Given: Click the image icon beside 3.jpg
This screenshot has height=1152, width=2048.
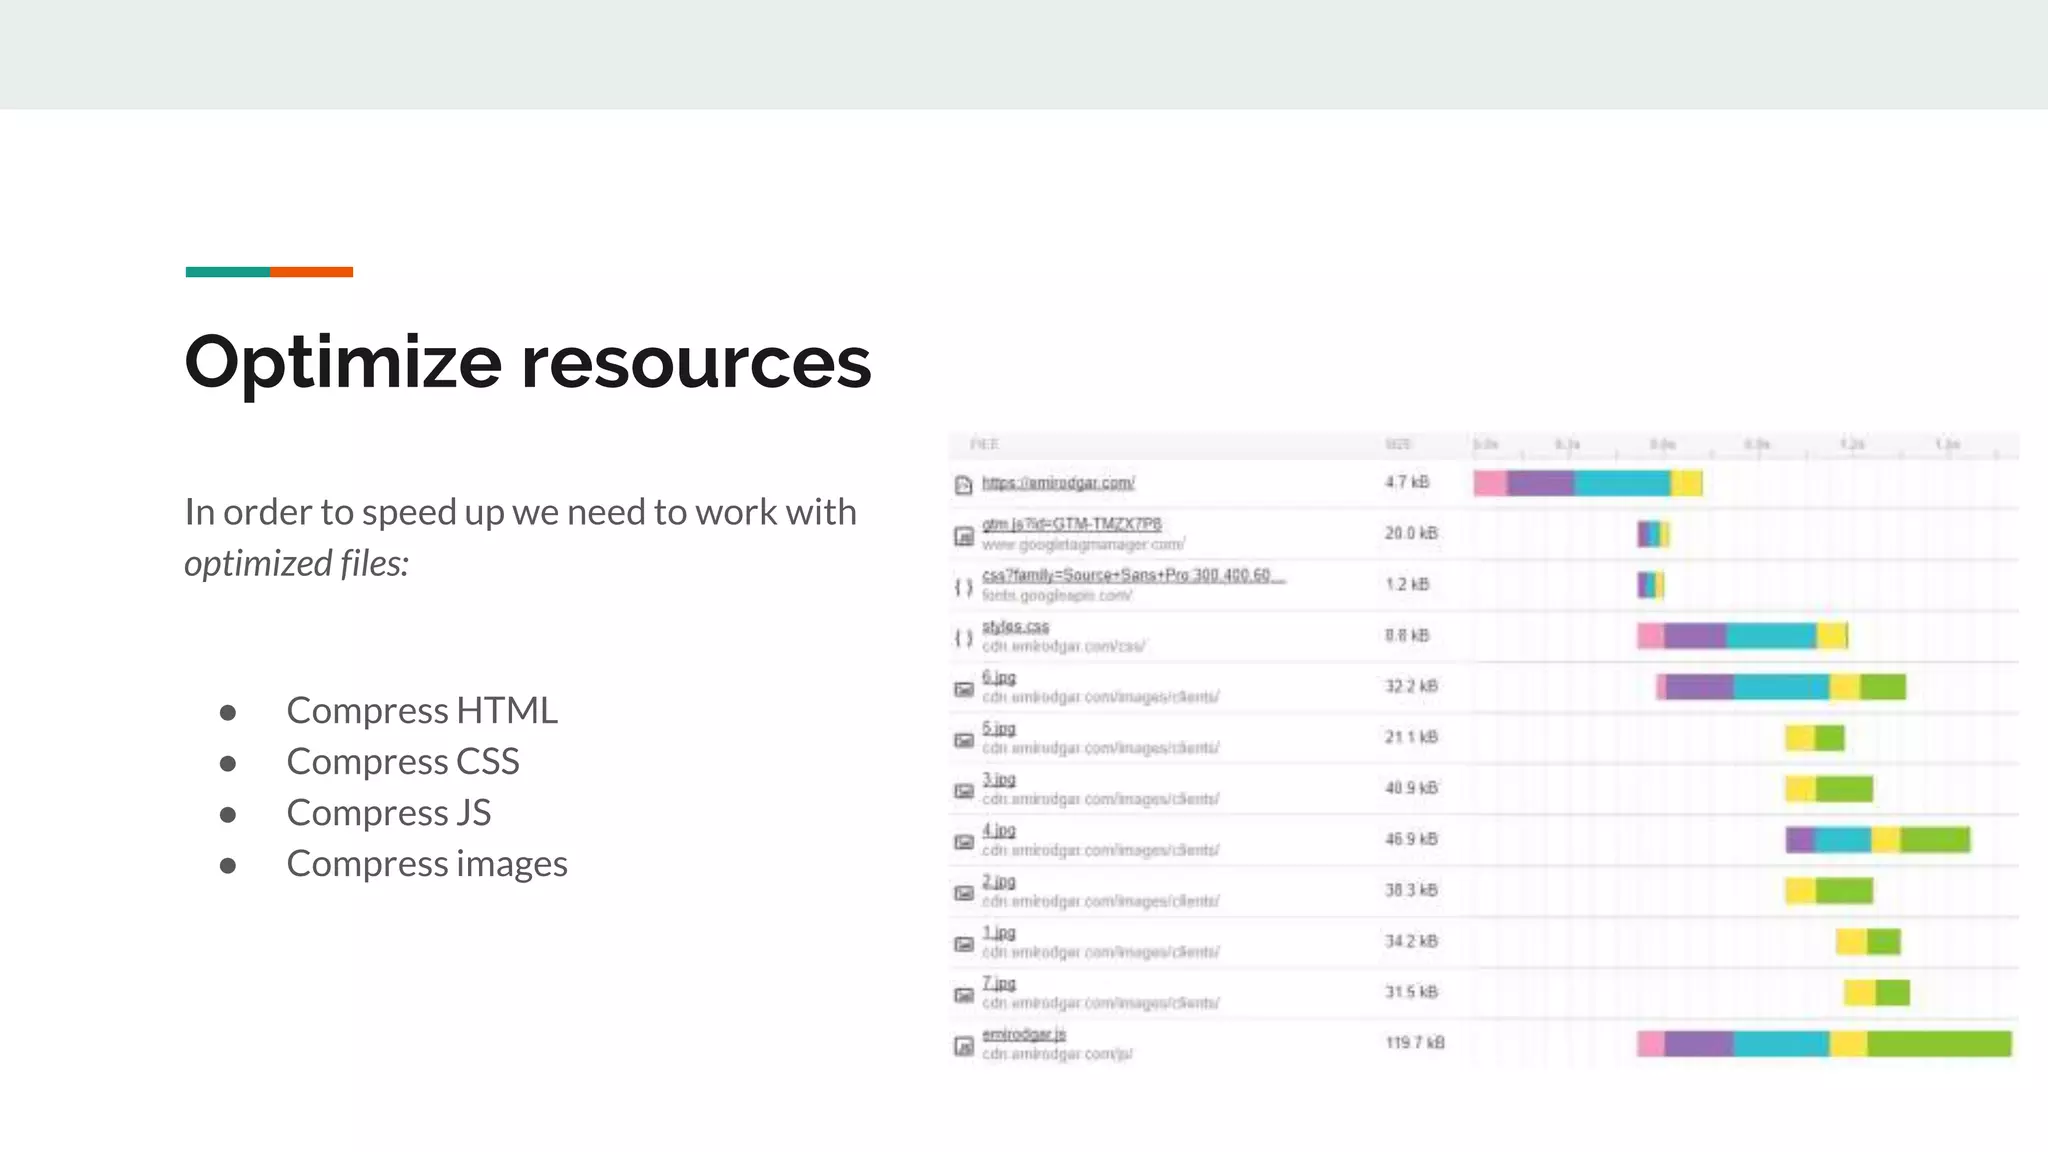Looking at the screenshot, I should tap(963, 791).
